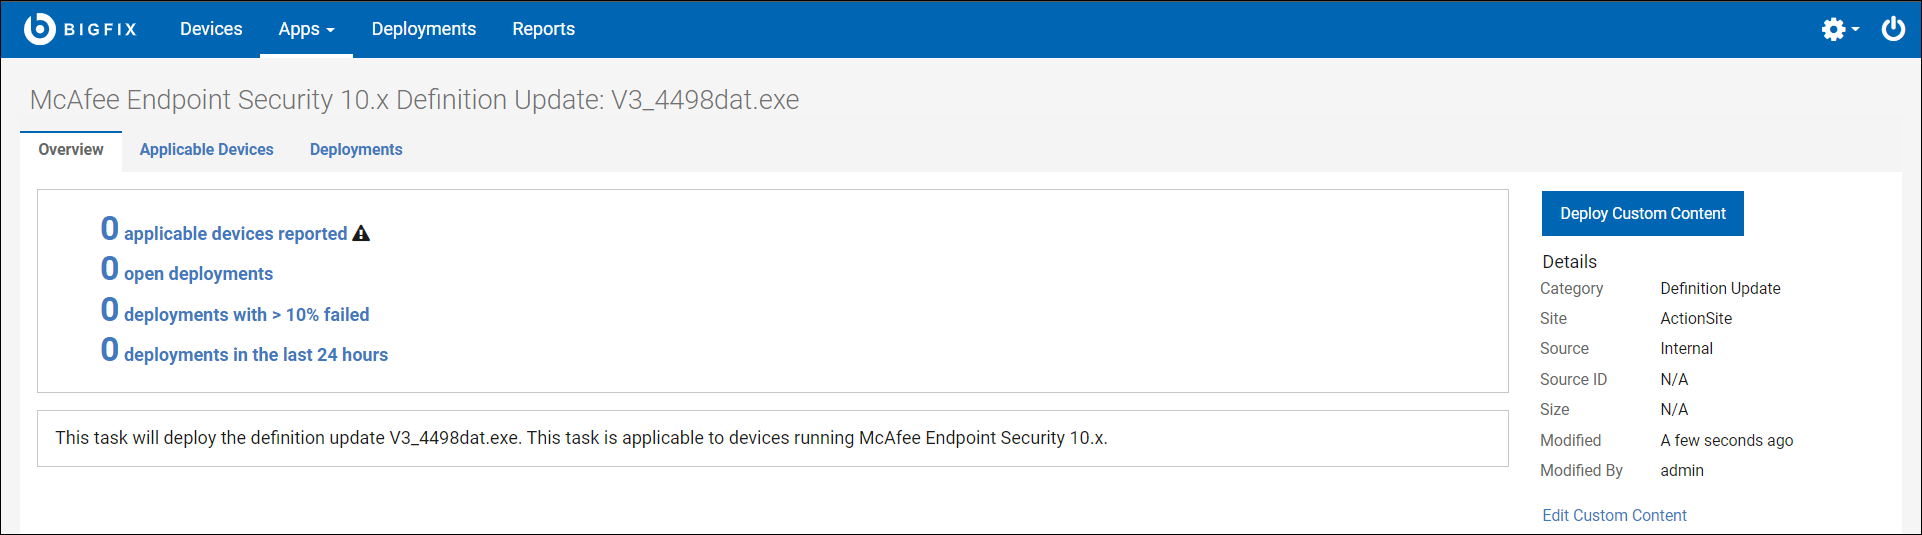View deployments with > 10% failed

246,315
